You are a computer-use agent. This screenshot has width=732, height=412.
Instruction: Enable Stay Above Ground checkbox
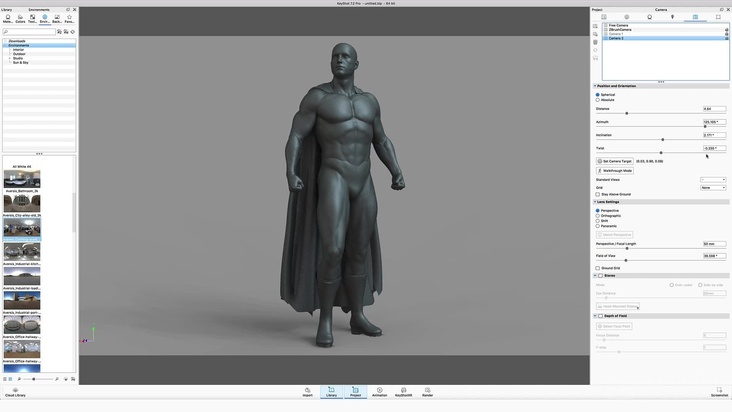click(598, 194)
